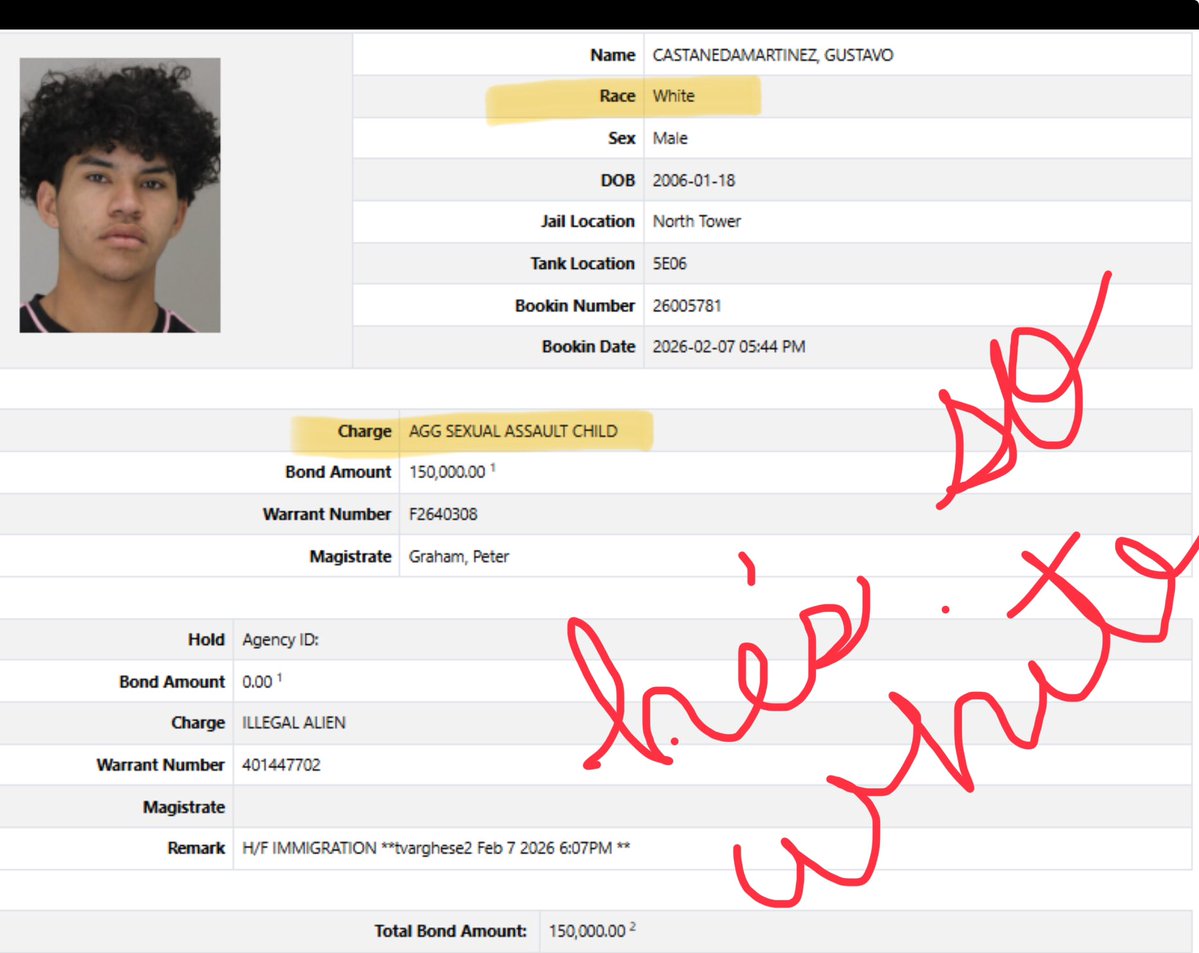Select the magistrate name 'Graham, Peter'

(459, 557)
